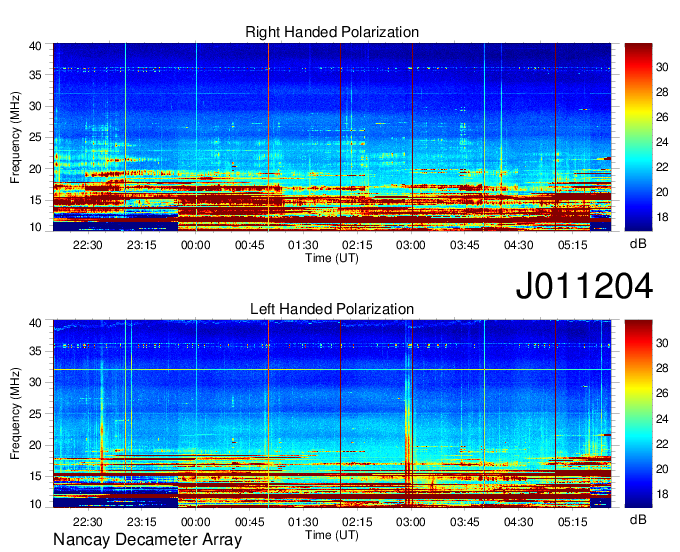
Task: Click the 26 dB value on Right Handed colorbar
Action: 662,117
